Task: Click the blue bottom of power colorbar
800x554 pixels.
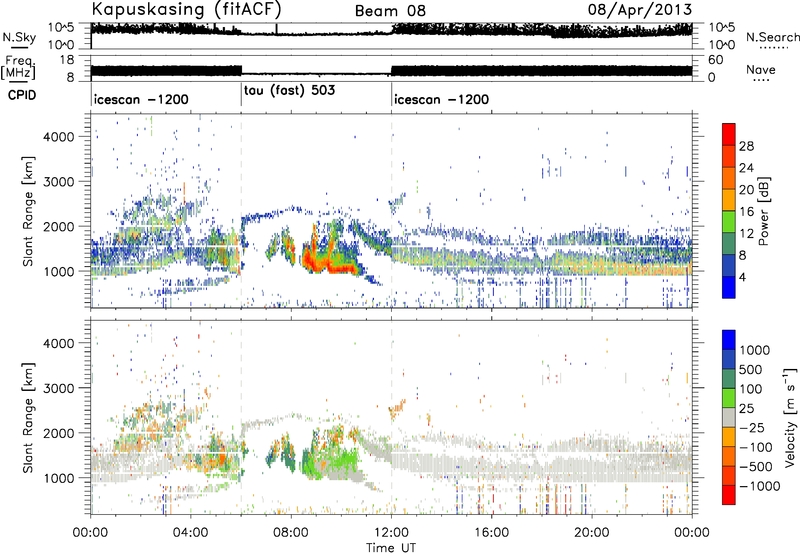Action: (x=729, y=287)
